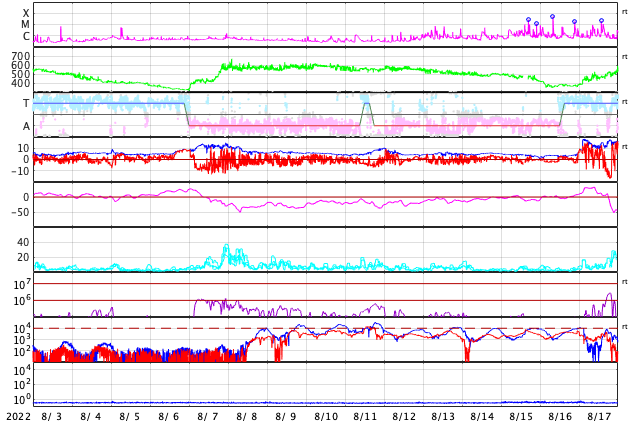Click the rt label beside the top flare panel
The width and height of the screenshot is (634, 424).
625,12
